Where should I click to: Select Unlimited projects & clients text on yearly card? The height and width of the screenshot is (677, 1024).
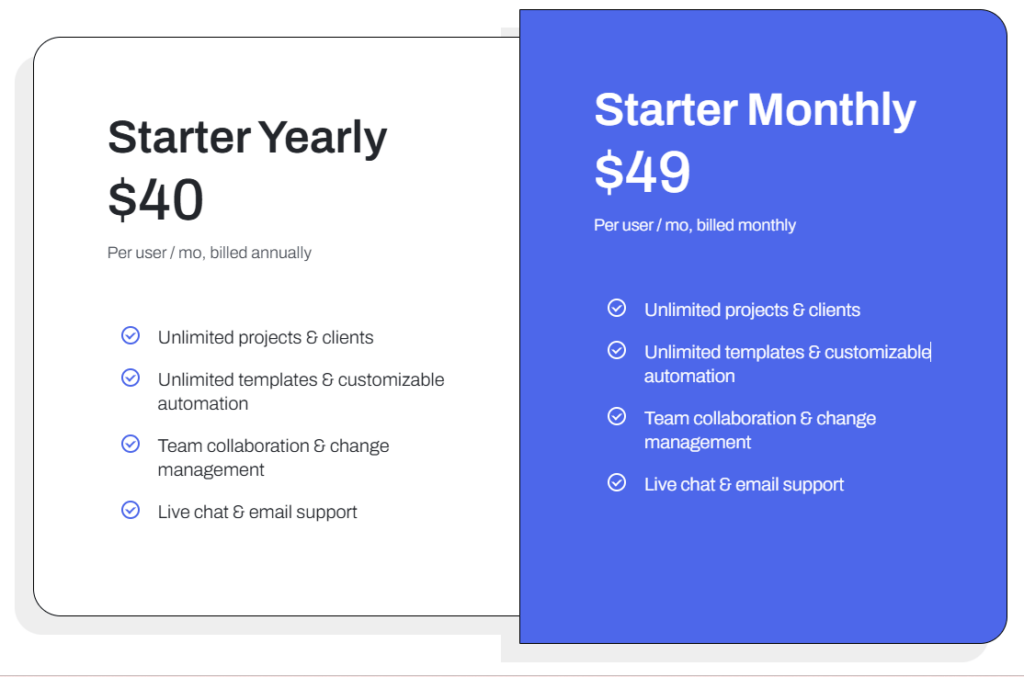click(x=265, y=337)
